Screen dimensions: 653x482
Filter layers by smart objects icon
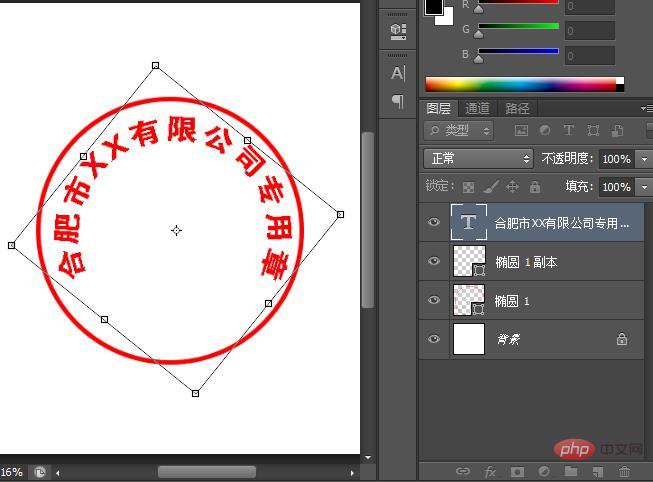(x=617, y=131)
